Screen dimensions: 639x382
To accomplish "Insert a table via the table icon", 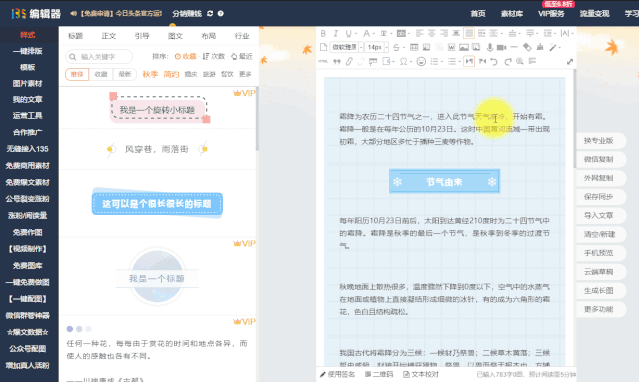I will coord(414,47).
